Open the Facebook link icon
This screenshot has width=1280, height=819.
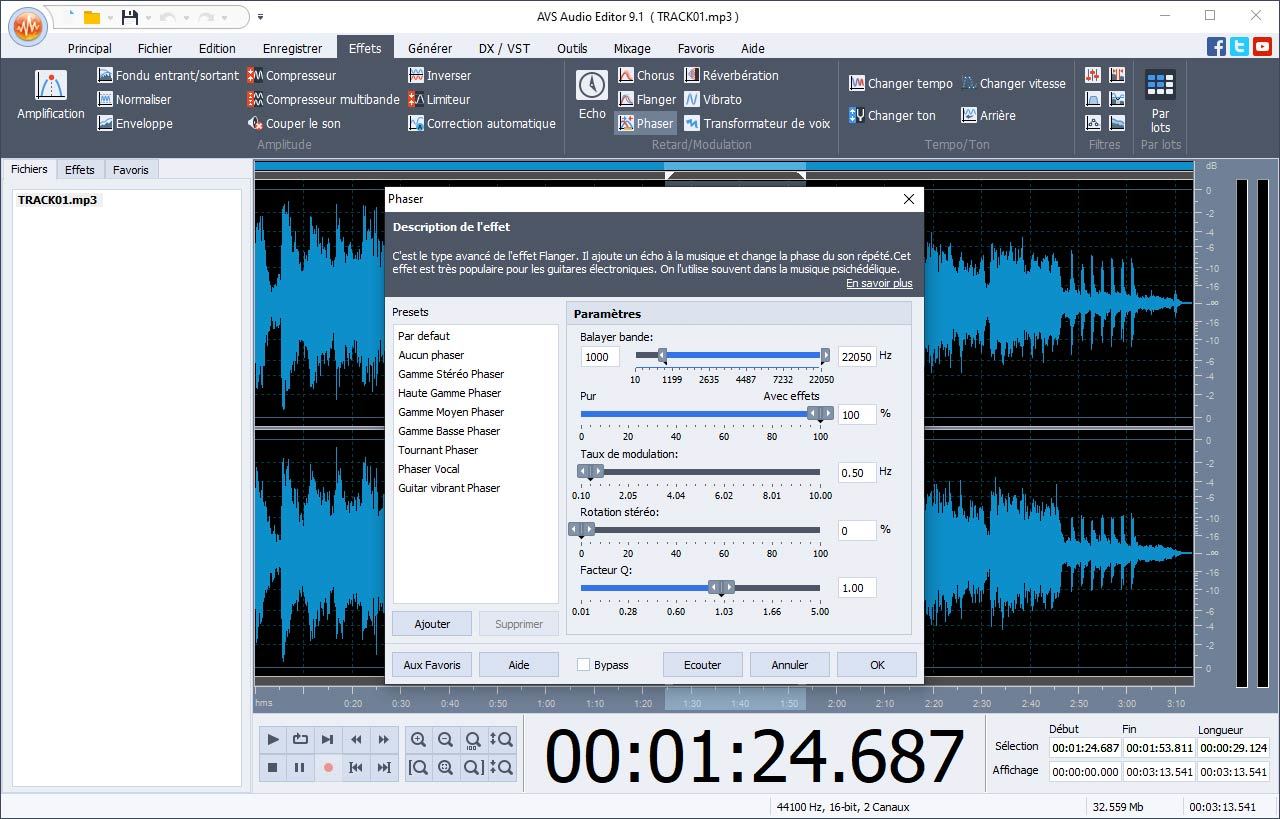tap(1217, 46)
